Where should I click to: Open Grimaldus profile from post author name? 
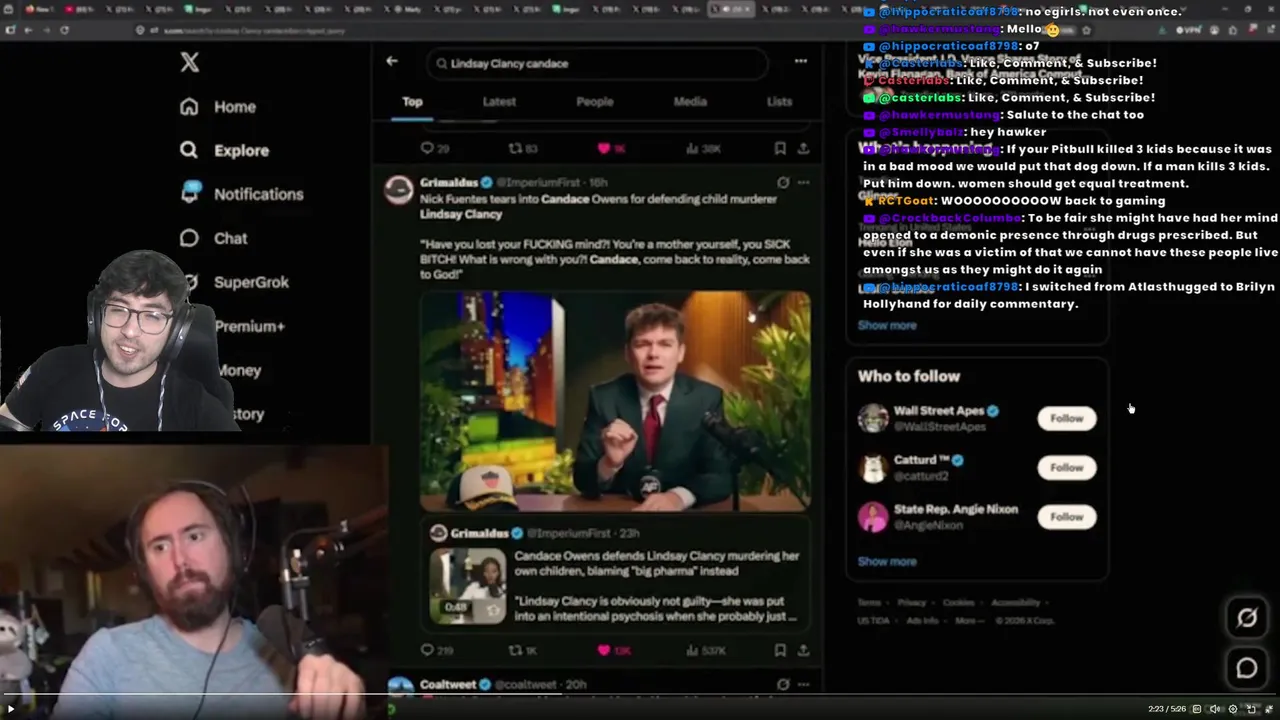click(x=449, y=182)
